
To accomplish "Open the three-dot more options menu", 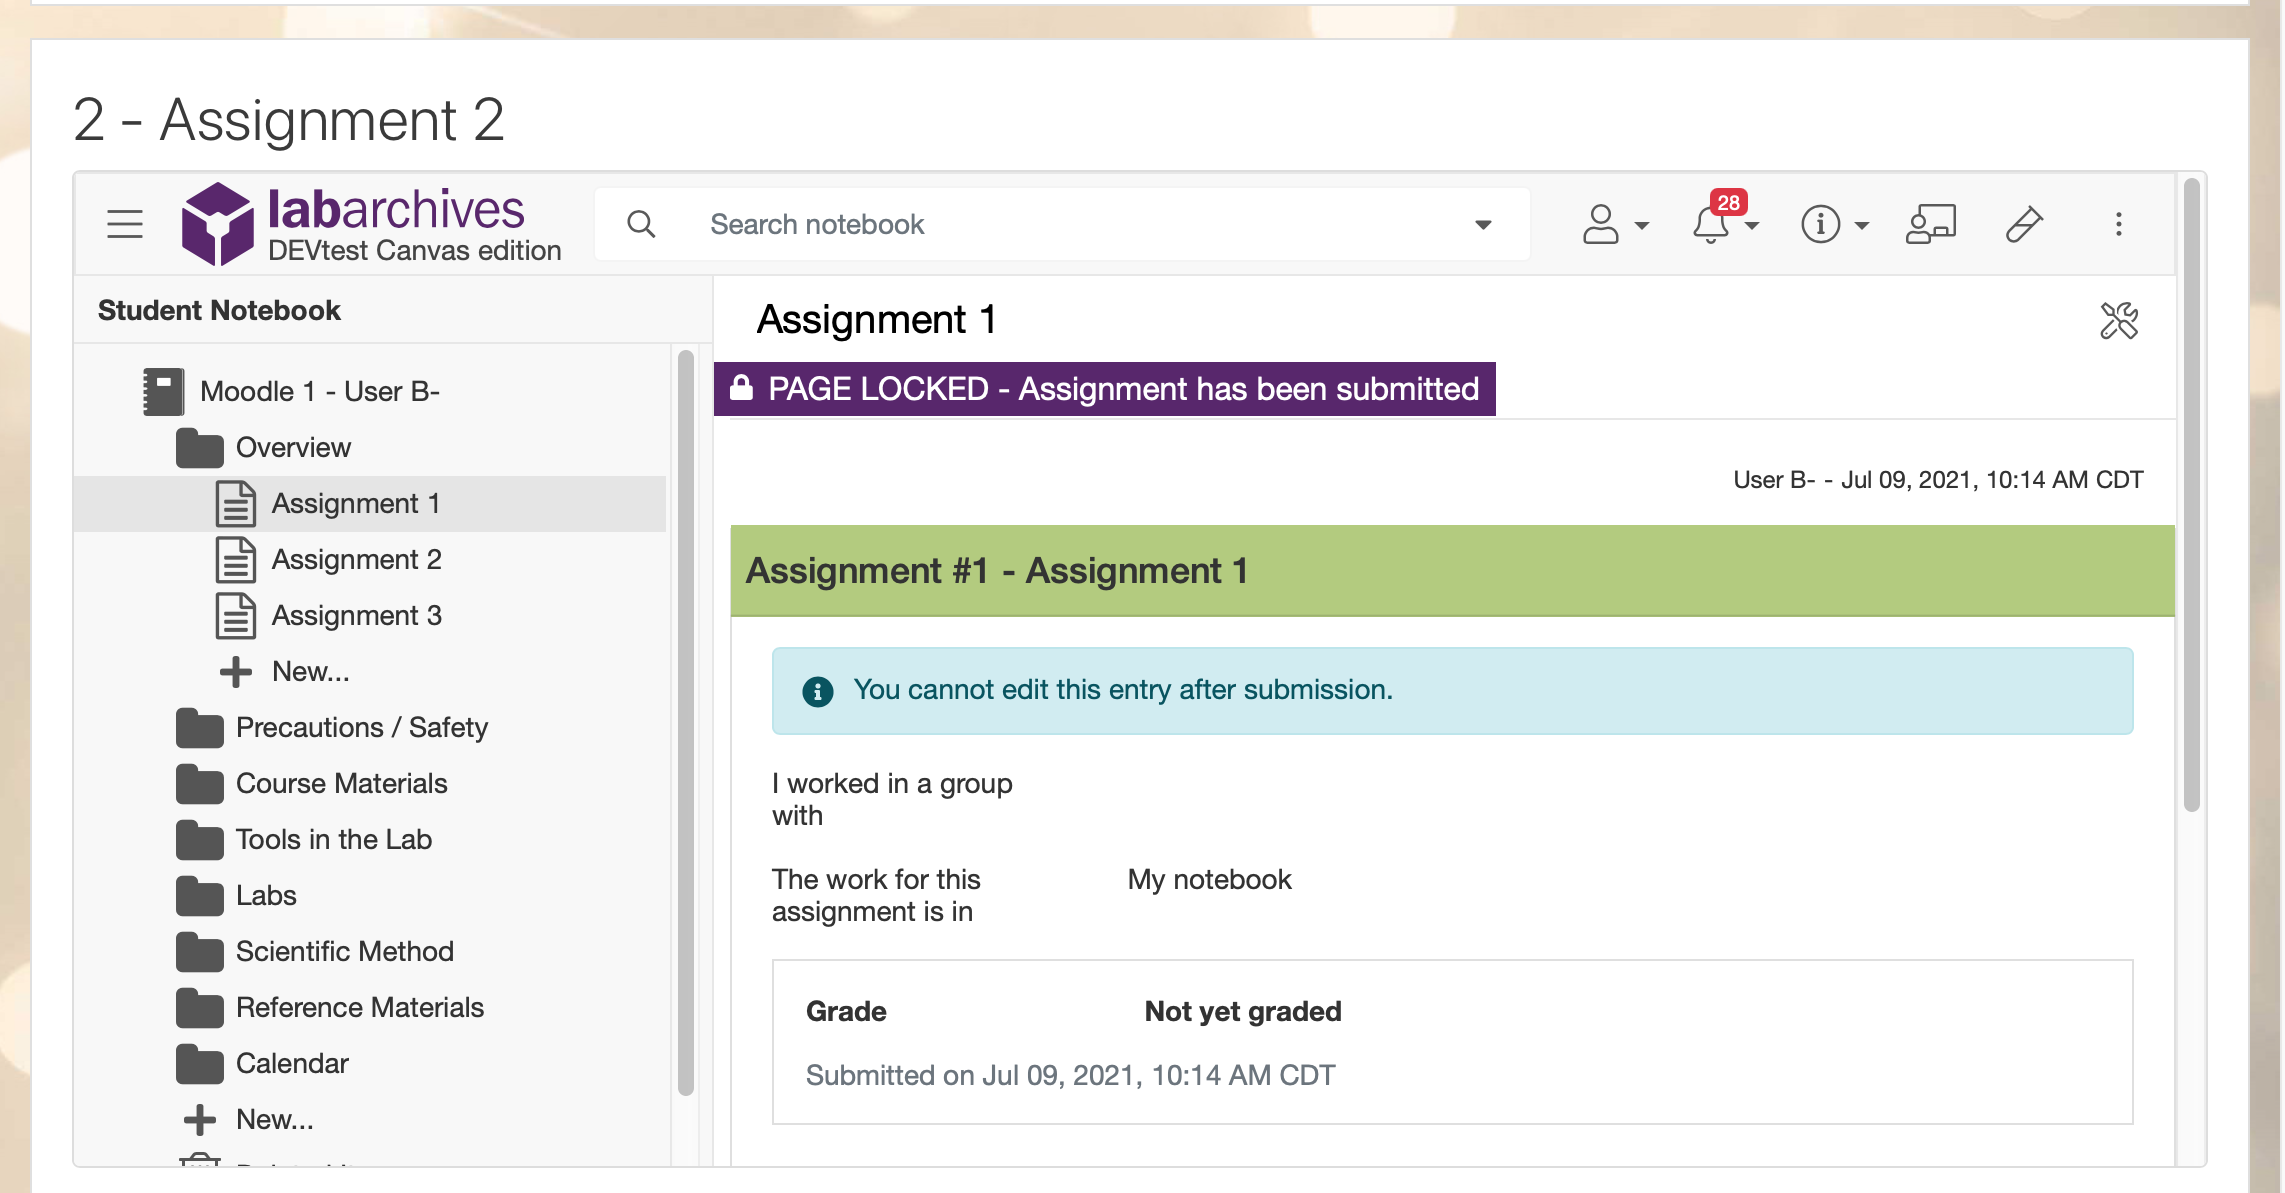I will pos(2118,224).
